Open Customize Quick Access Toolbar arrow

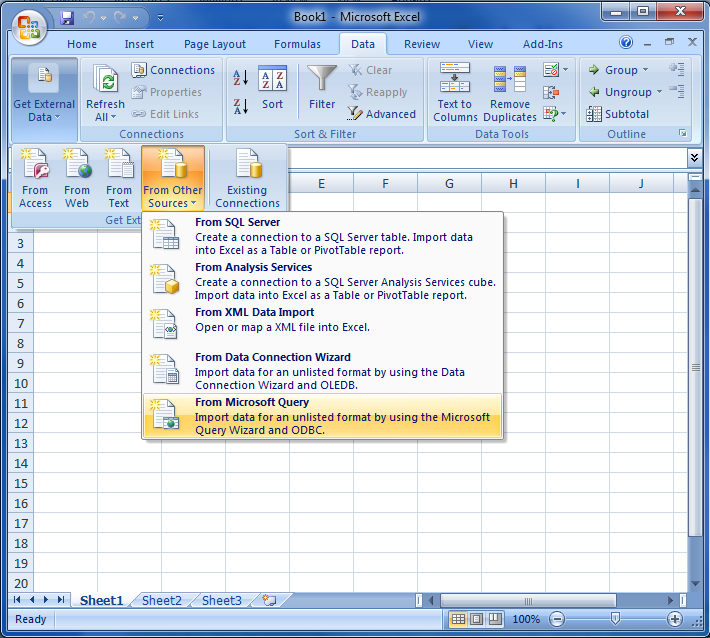pyautogui.click(x=160, y=18)
